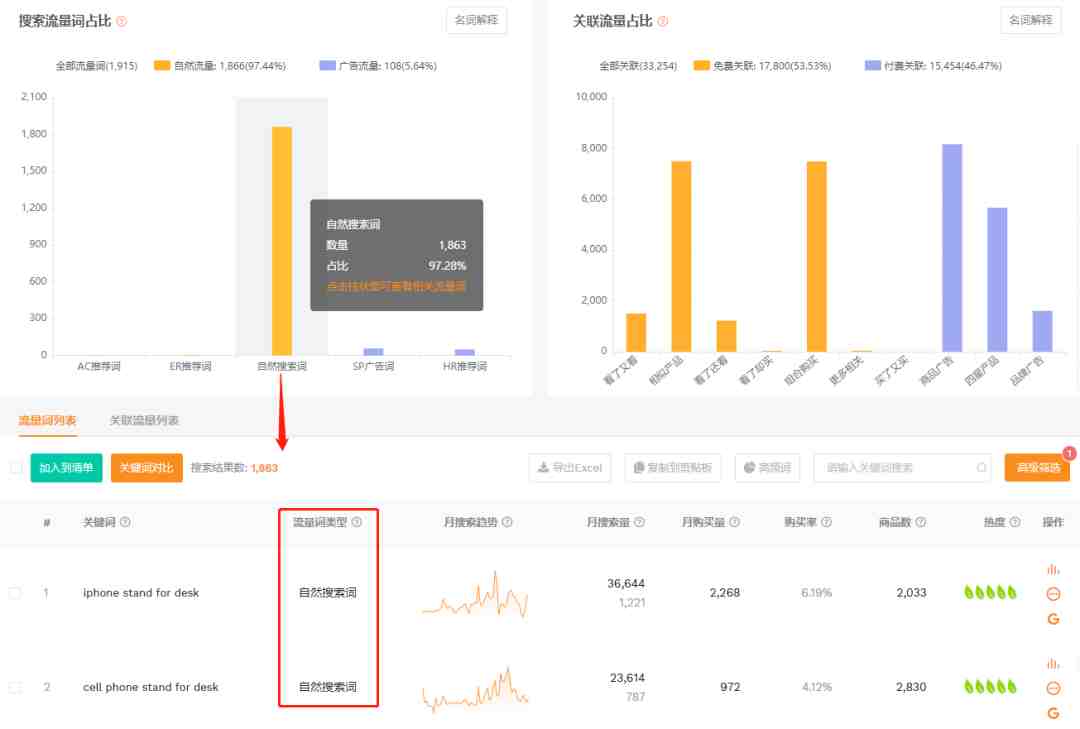Open bar chart icon for cell phone stand for desk

point(1053,664)
